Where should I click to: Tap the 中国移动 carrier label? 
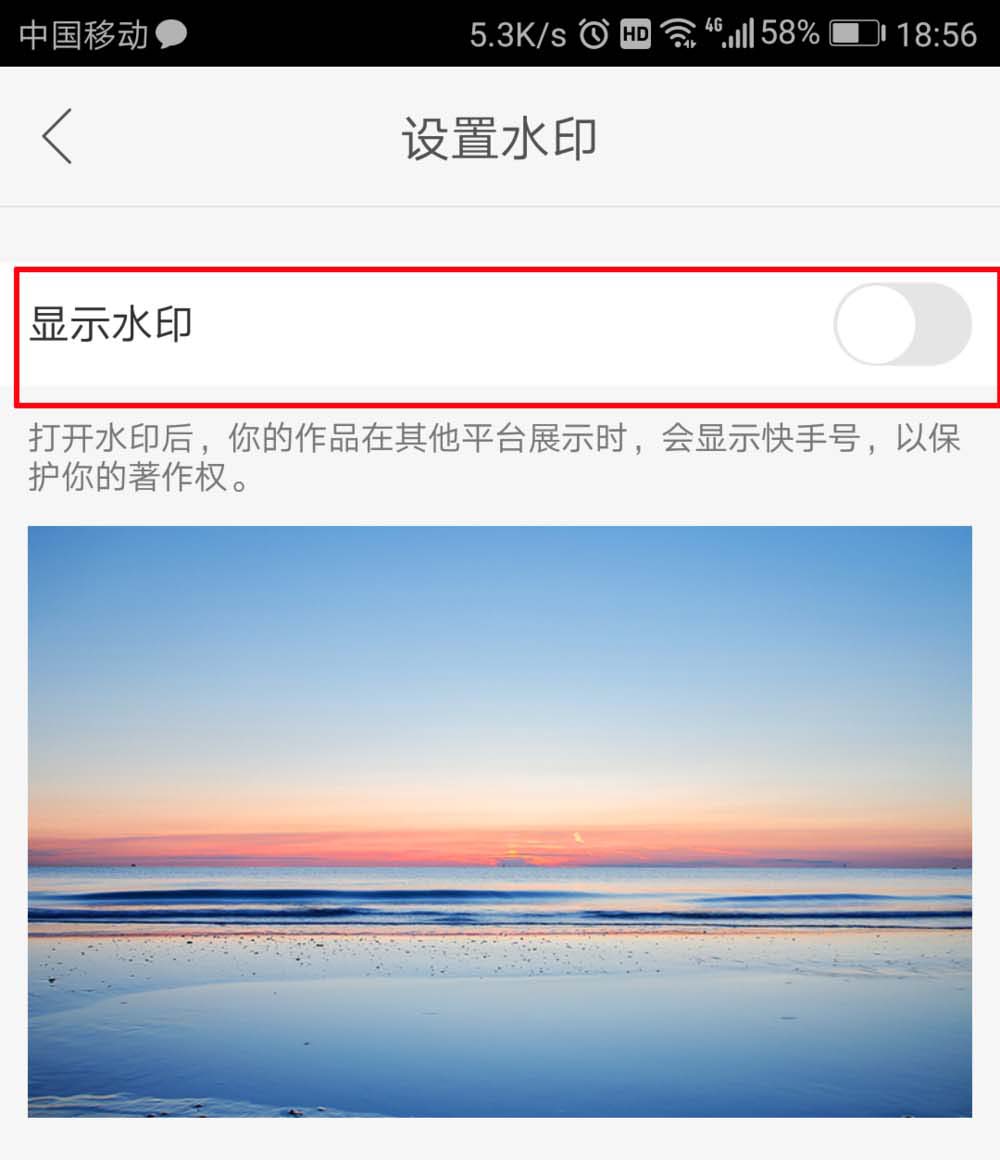[84, 35]
